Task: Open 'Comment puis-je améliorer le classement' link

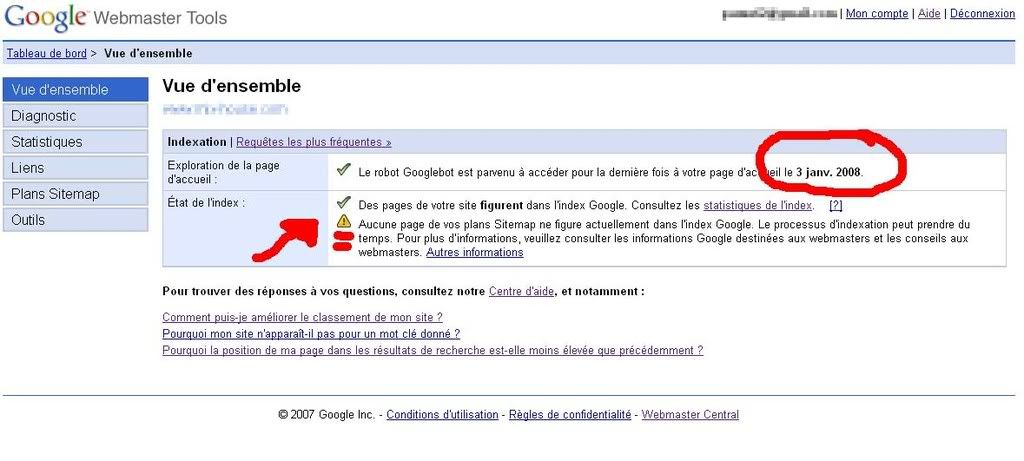Action: coord(302,317)
